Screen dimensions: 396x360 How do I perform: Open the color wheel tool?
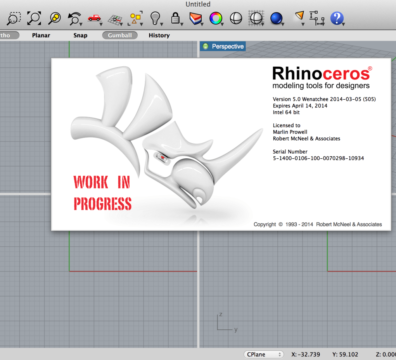point(216,18)
